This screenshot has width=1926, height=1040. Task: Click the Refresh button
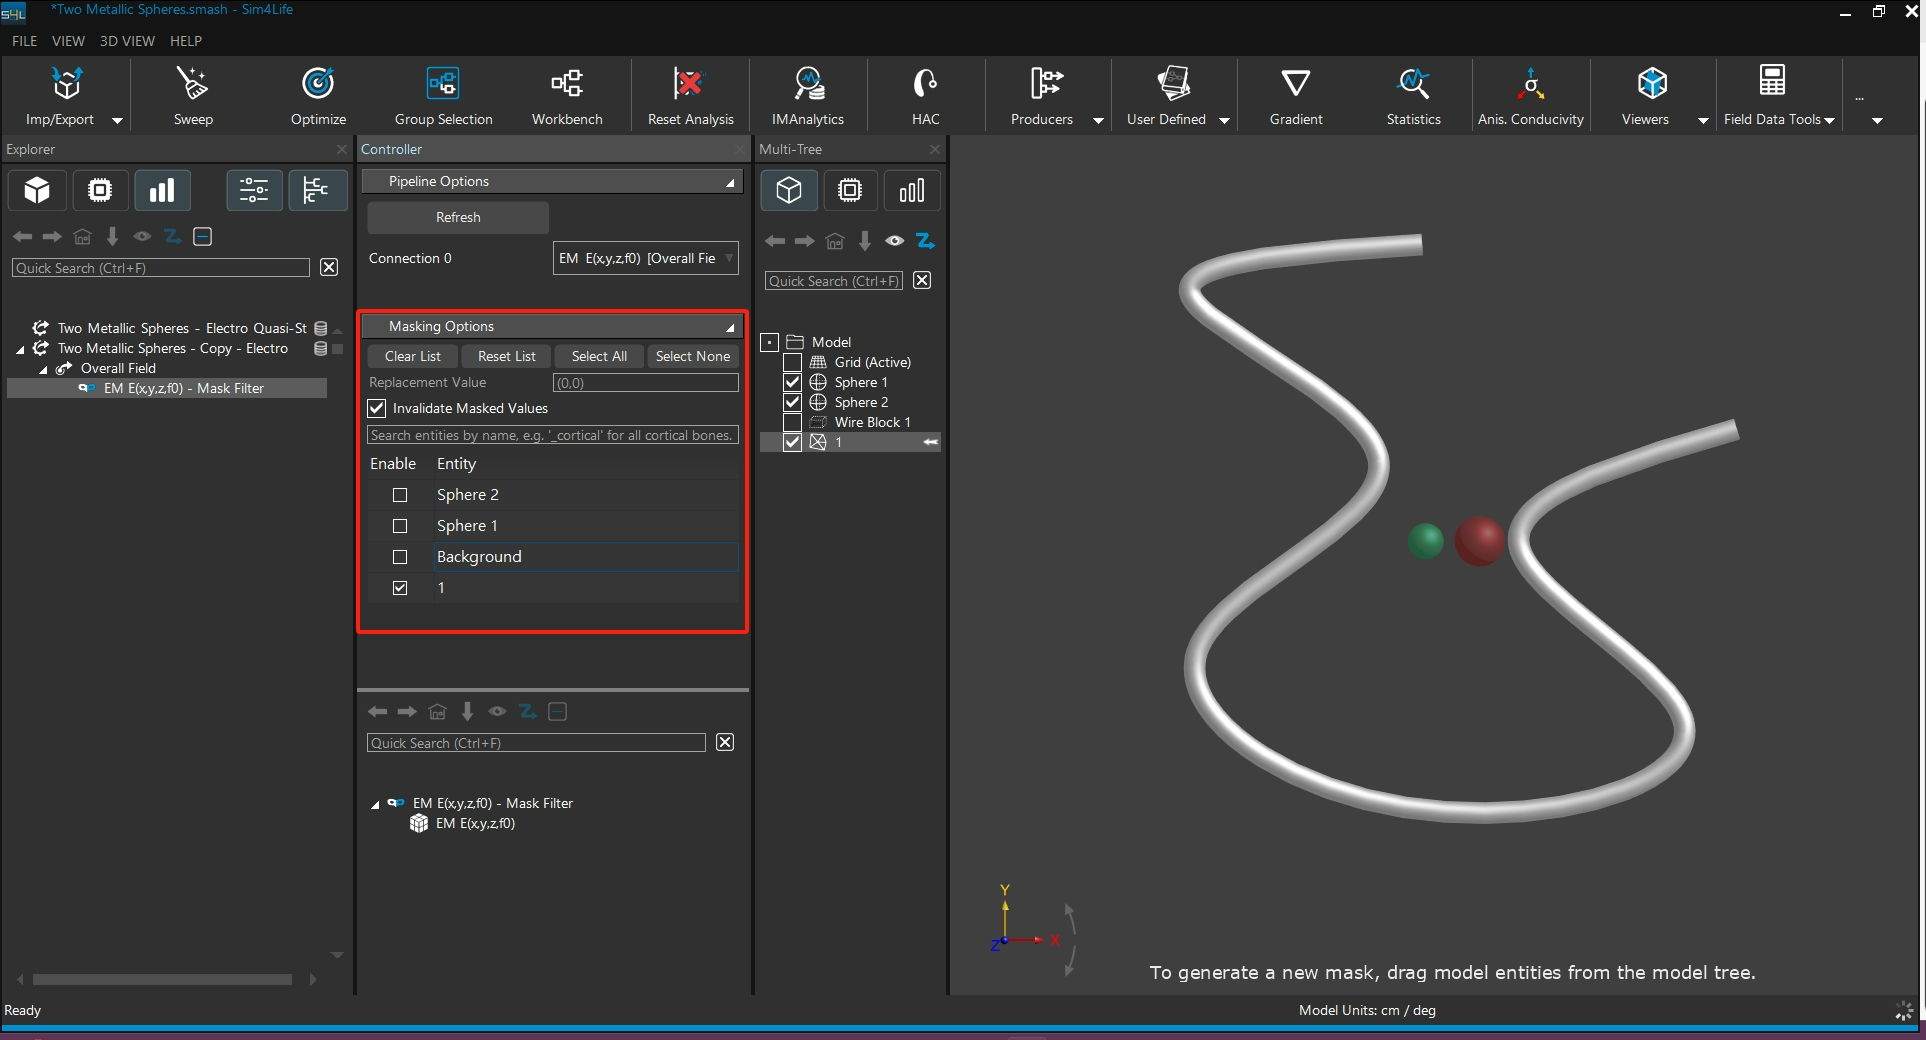(458, 217)
